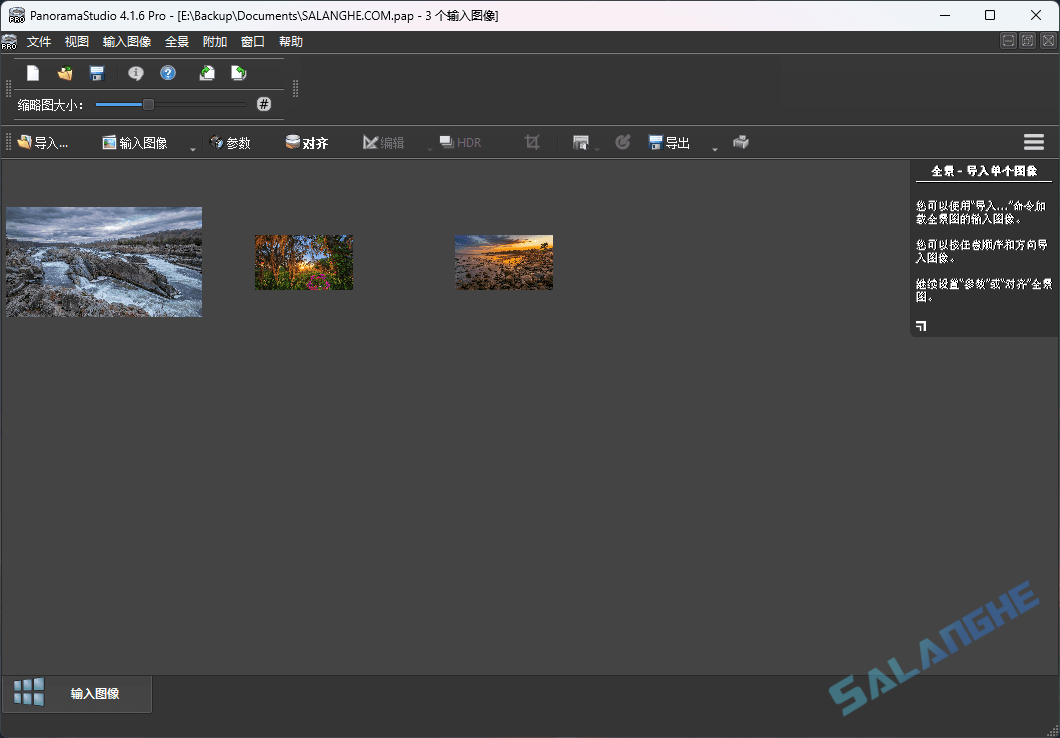Click the print panorama icon
The image size is (1060, 738).
click(741, 142)
